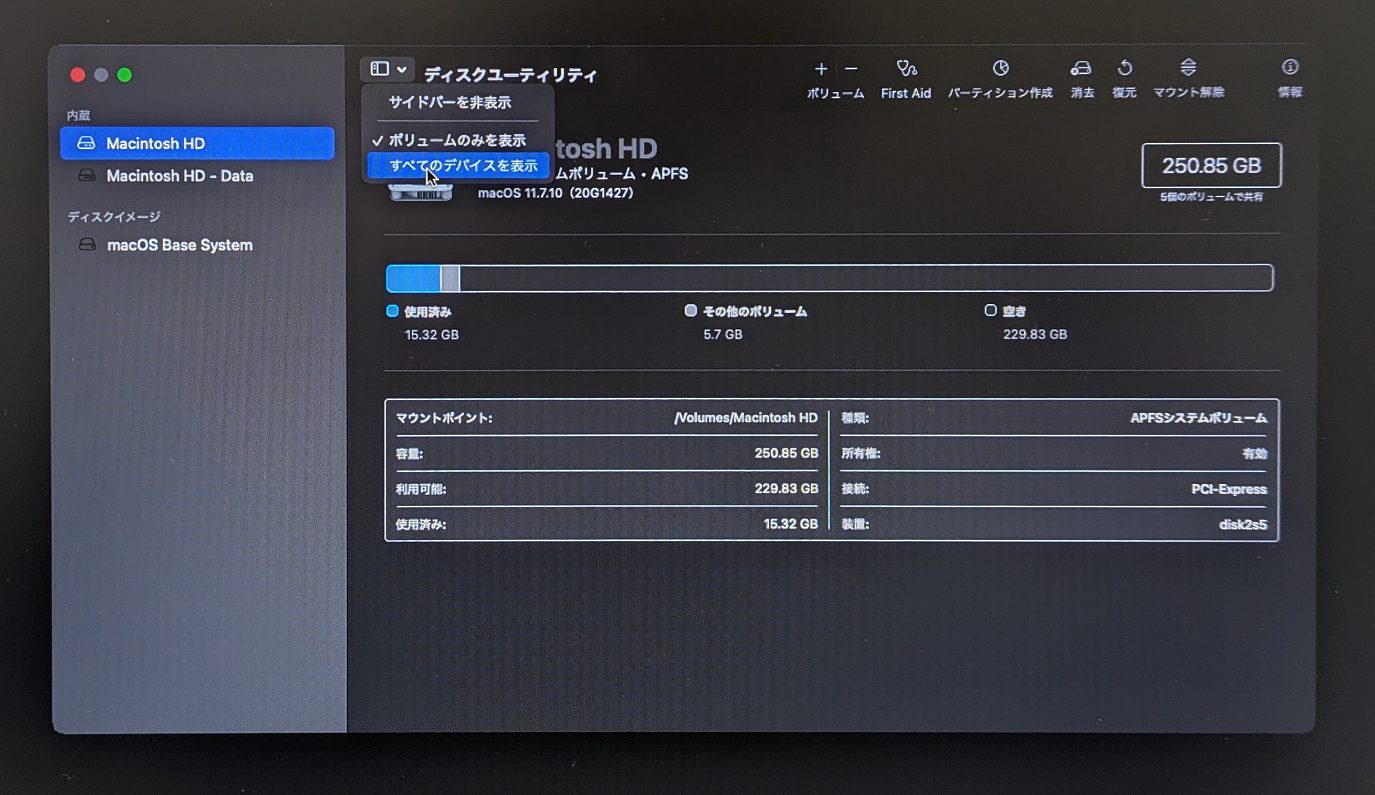This screenshot has height=795, width=1375.
Task: Toggle the sidebar view dropdown button
Action: [x=388, y=69]
